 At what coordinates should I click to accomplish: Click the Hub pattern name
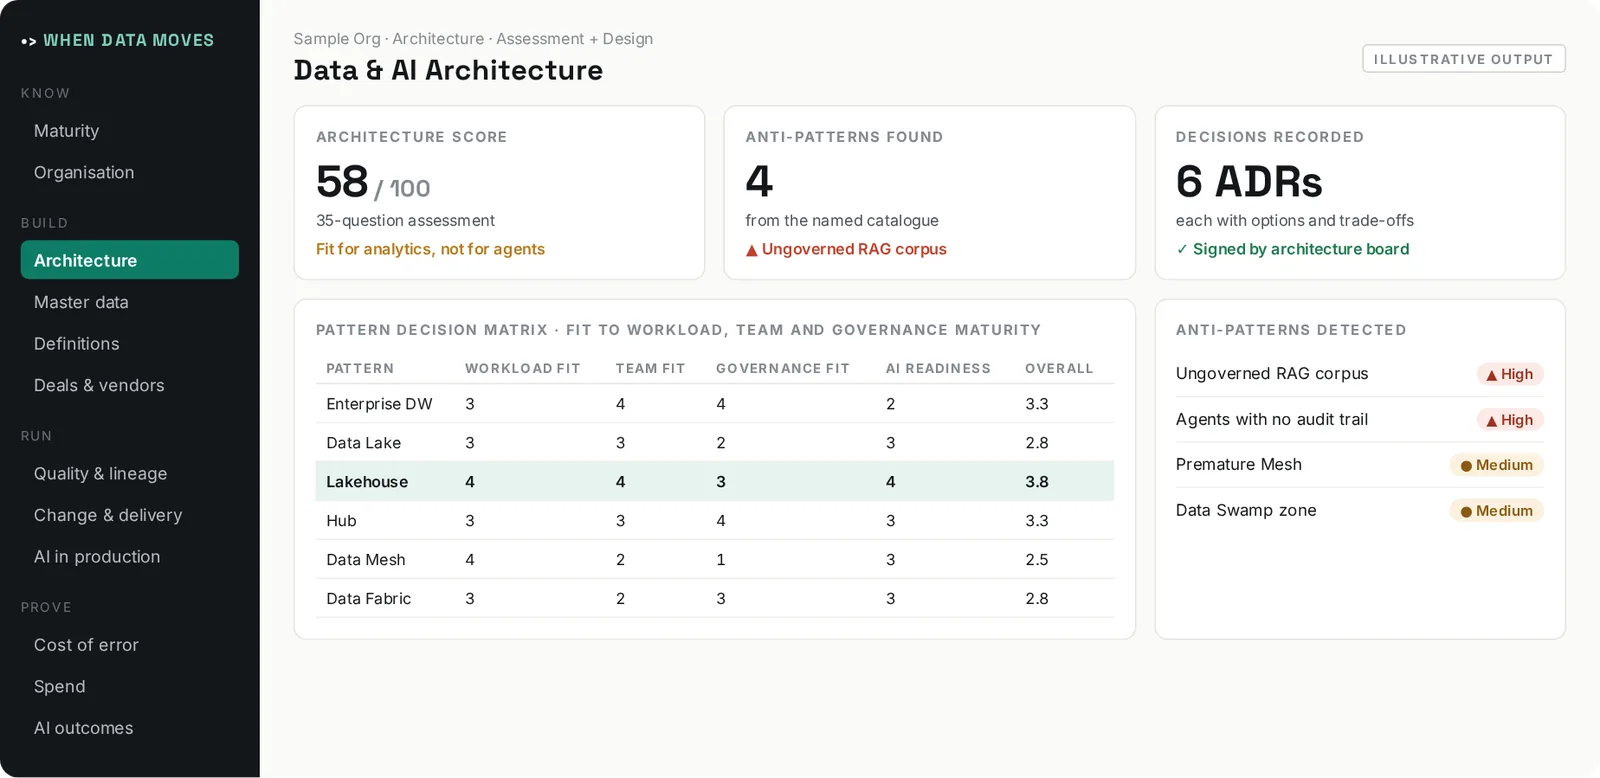(x=341, y=521)
